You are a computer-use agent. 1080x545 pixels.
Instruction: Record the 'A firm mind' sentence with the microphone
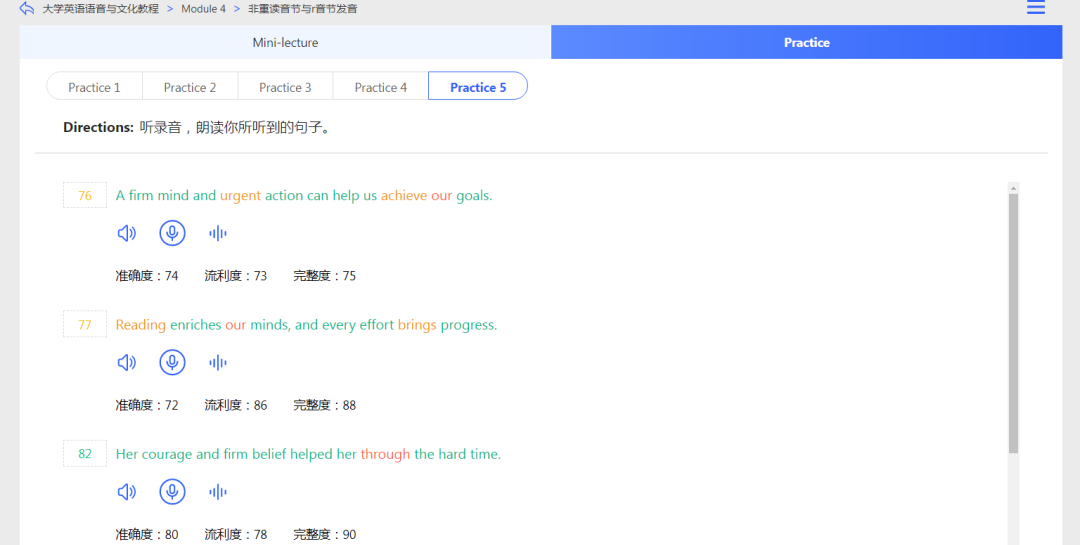pyautogui.click(x=172, y=234)
